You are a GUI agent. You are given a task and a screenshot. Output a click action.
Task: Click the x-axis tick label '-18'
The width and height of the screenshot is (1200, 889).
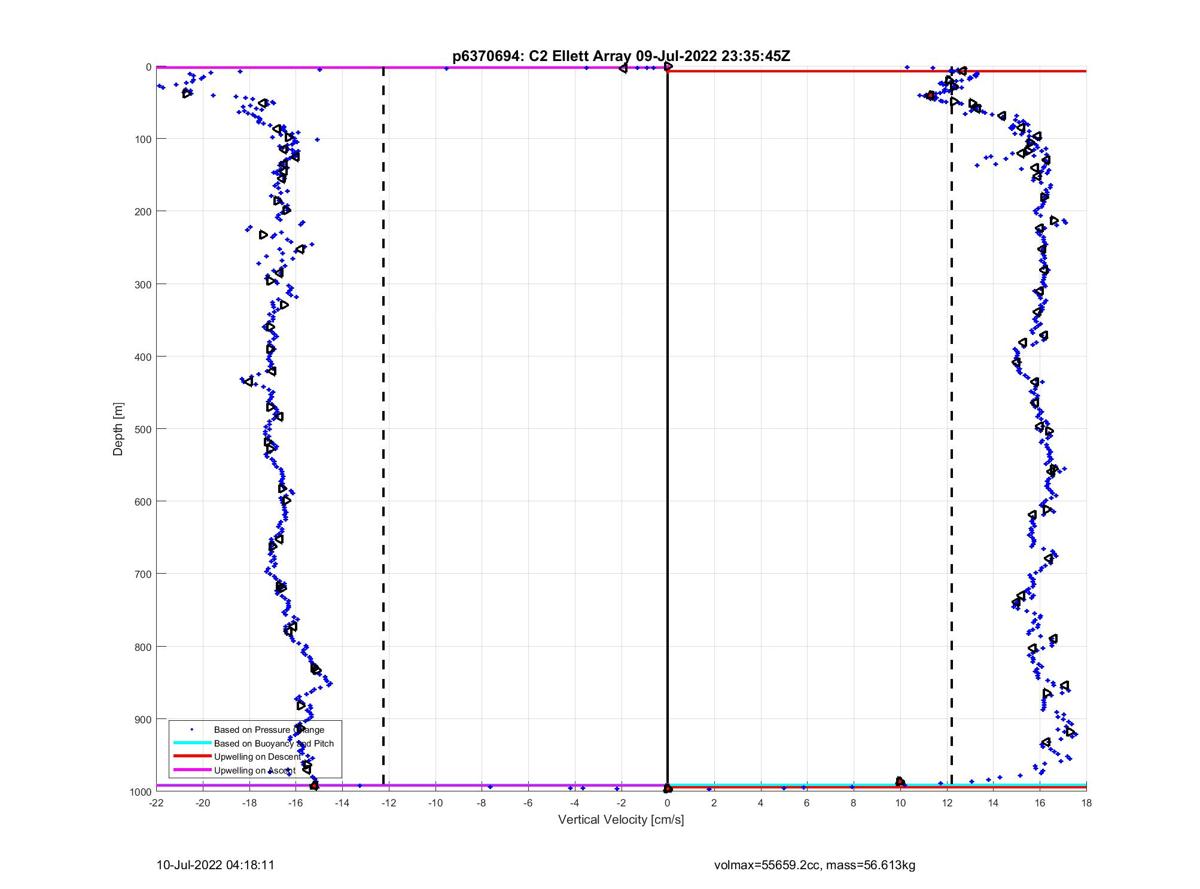tap(249, 802)
